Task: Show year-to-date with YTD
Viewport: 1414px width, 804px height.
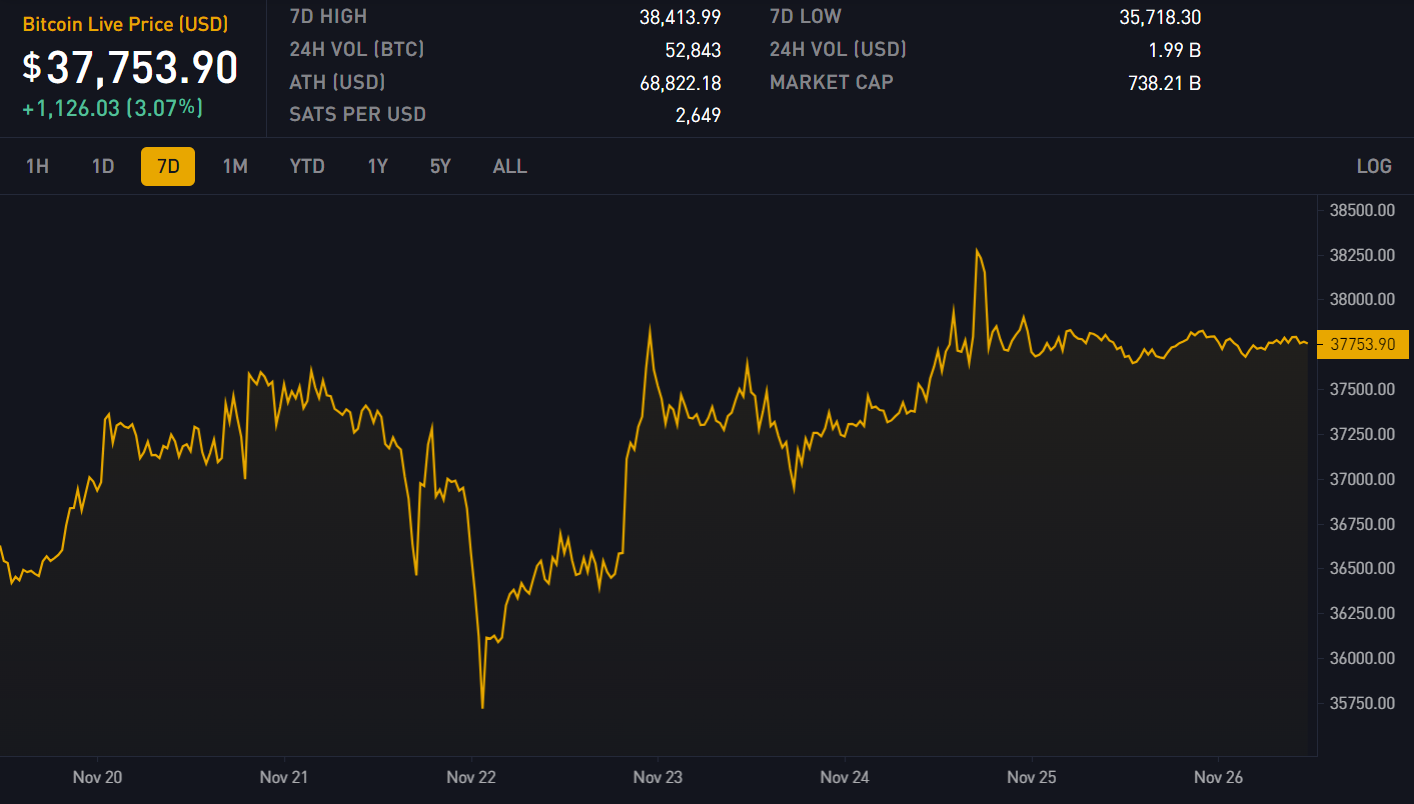Action: coord(307,166)
